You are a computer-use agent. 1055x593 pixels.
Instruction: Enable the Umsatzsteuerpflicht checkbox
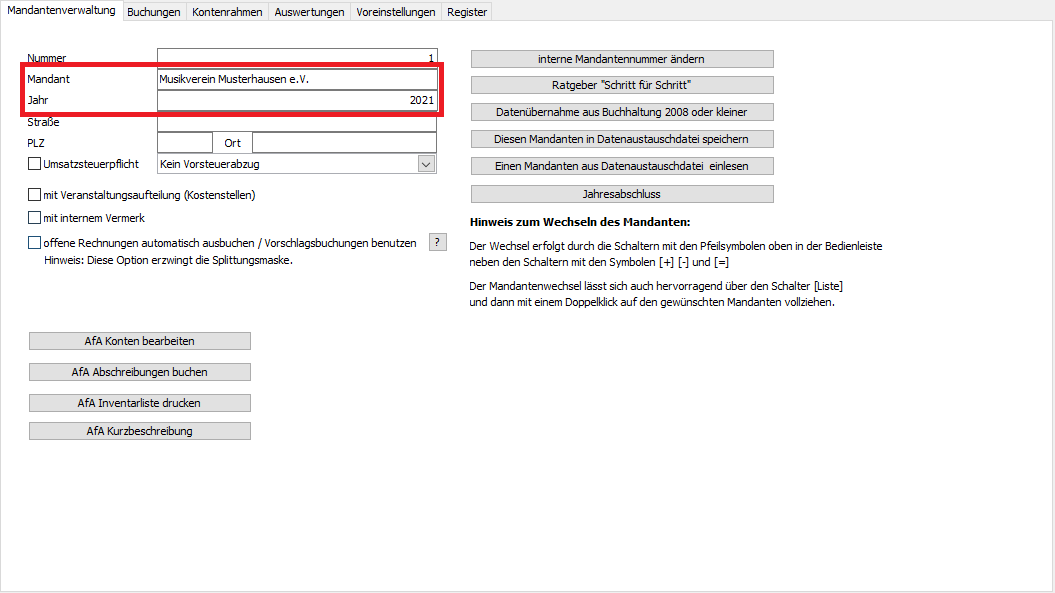[35, 164]
